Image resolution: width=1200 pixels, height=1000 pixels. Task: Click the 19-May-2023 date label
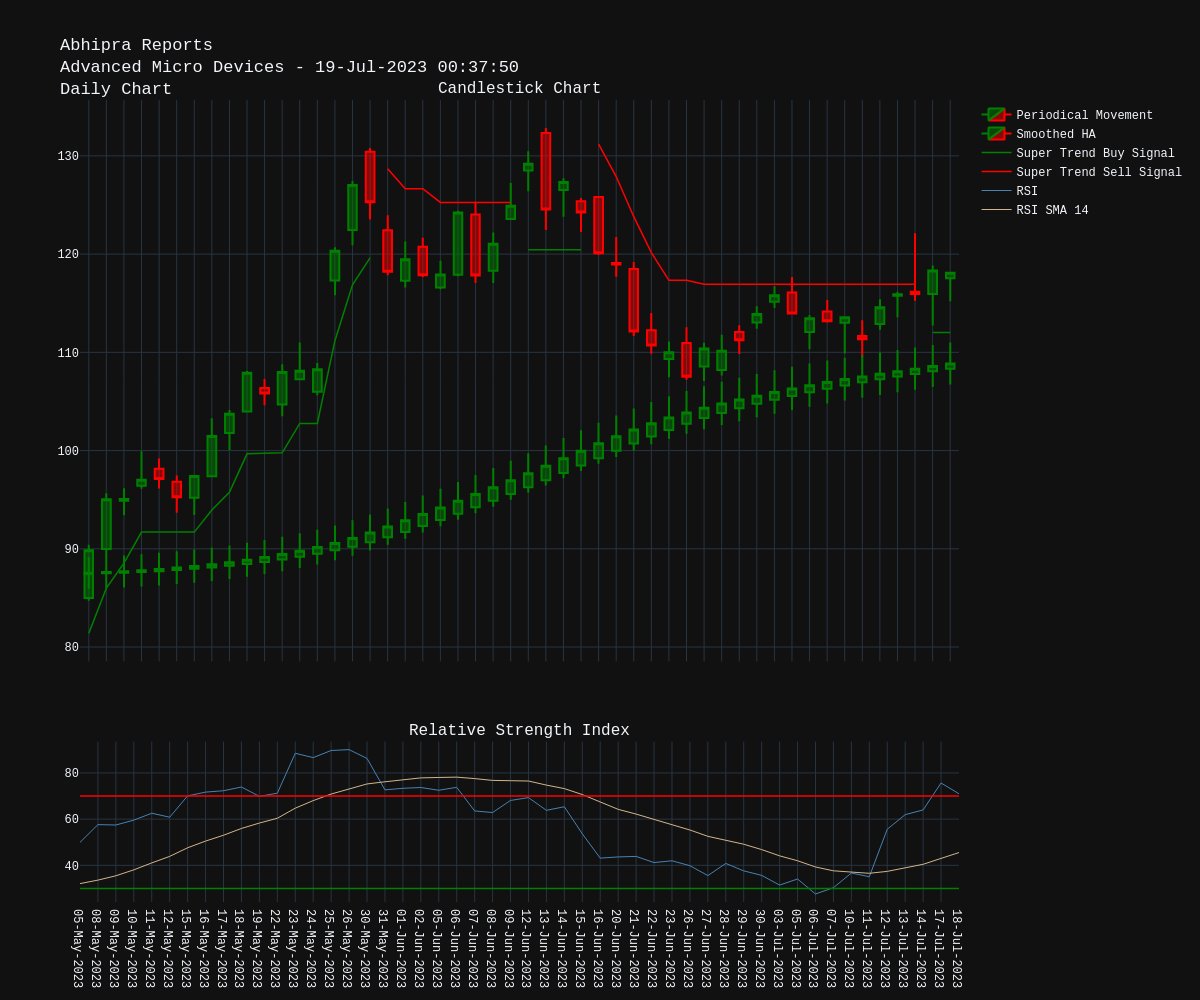[x=258, y=948]
